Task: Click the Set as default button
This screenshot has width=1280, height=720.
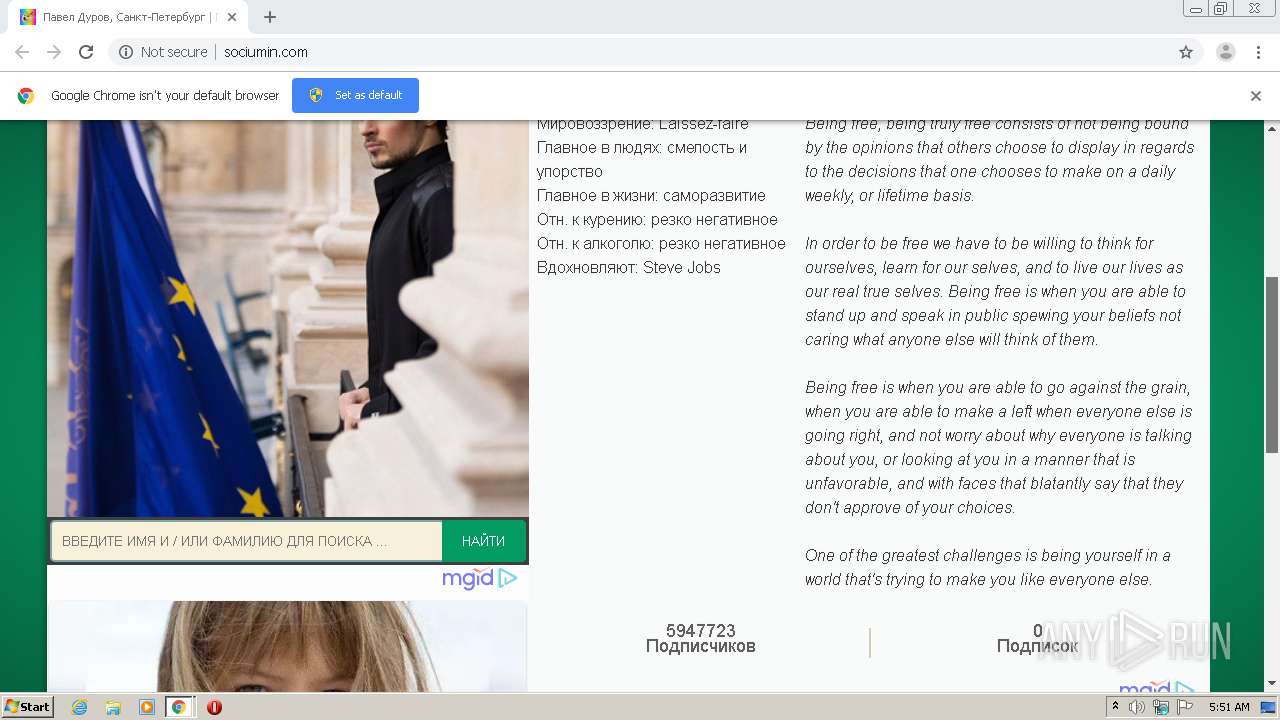Action: (356, 95)
